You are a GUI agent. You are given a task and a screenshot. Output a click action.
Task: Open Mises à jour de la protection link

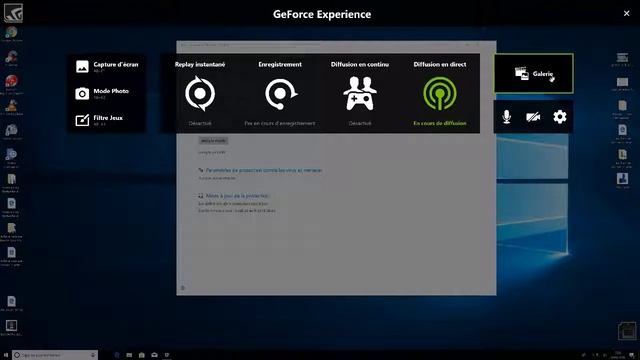tap(237, 196)
